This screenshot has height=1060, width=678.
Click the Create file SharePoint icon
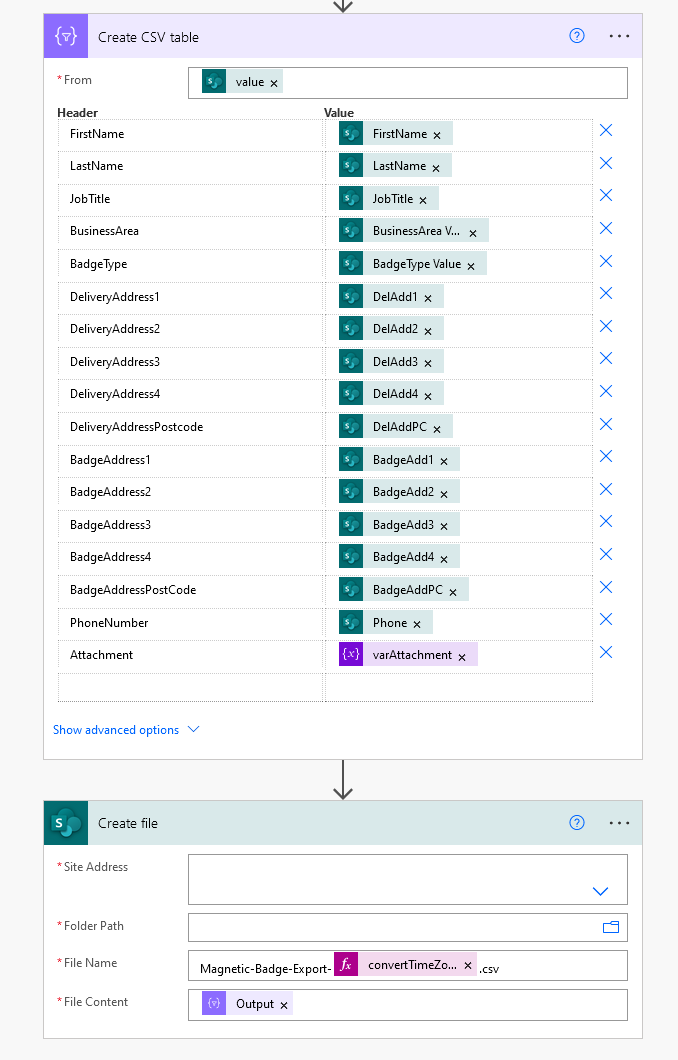pyautogui.click(x=66, y=823)
